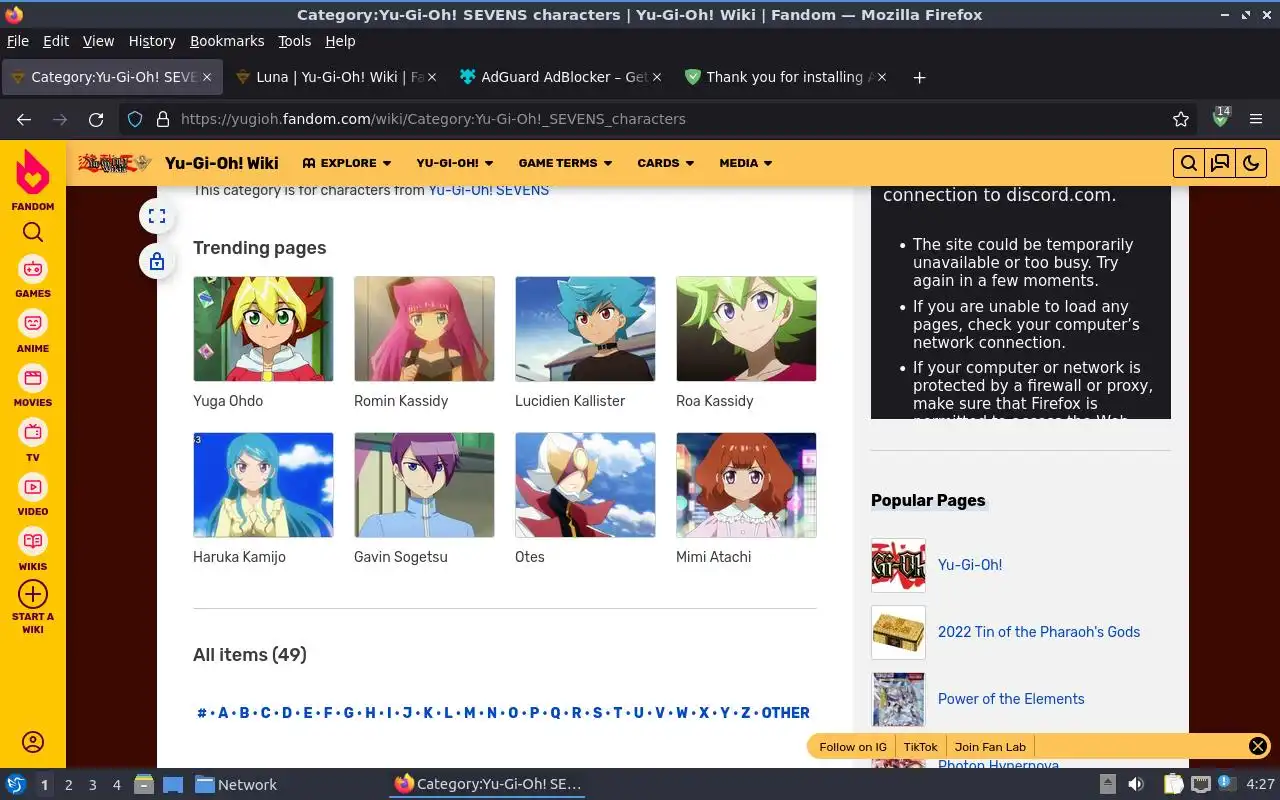Open the Firefox hamburger menu
The width and height of the screenshot is (1280, 800).
click(1256, 119)
